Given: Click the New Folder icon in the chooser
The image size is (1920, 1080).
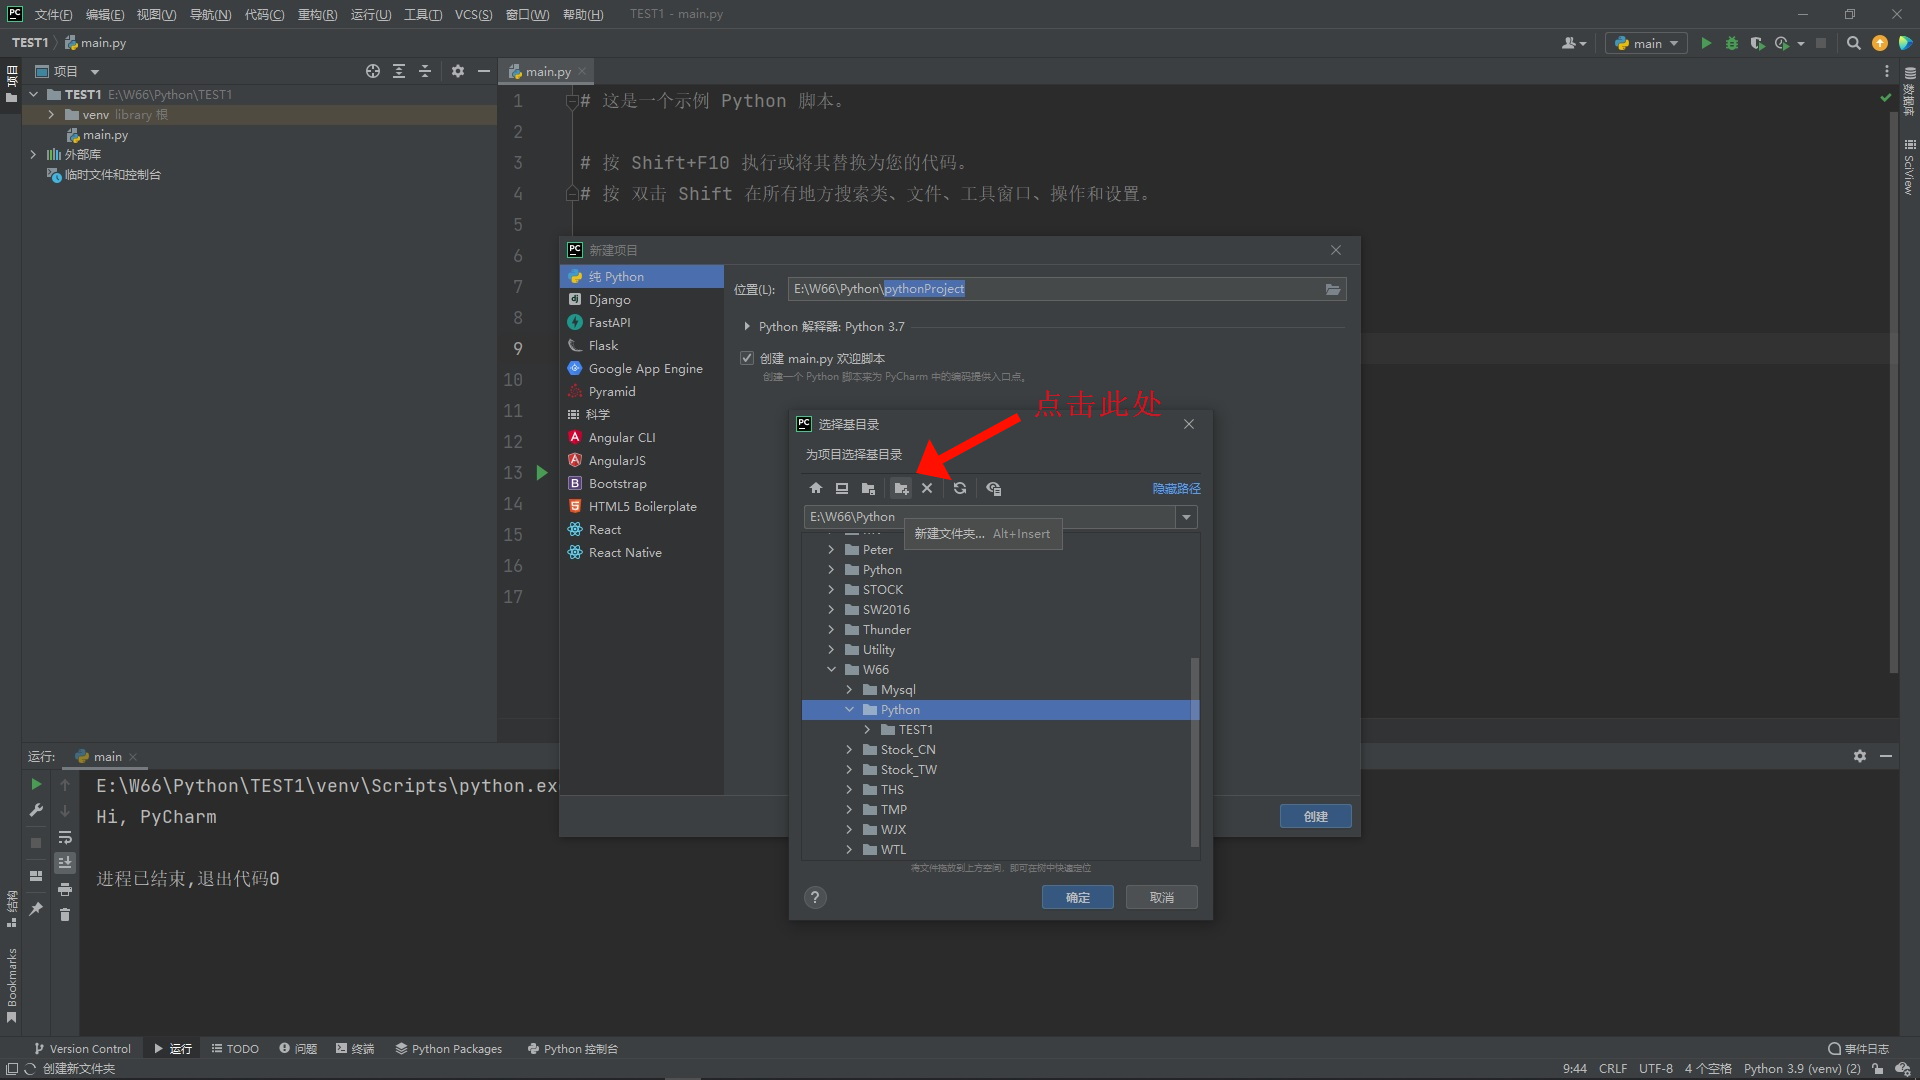Looking at the screenshot, I should pos(901,488).
